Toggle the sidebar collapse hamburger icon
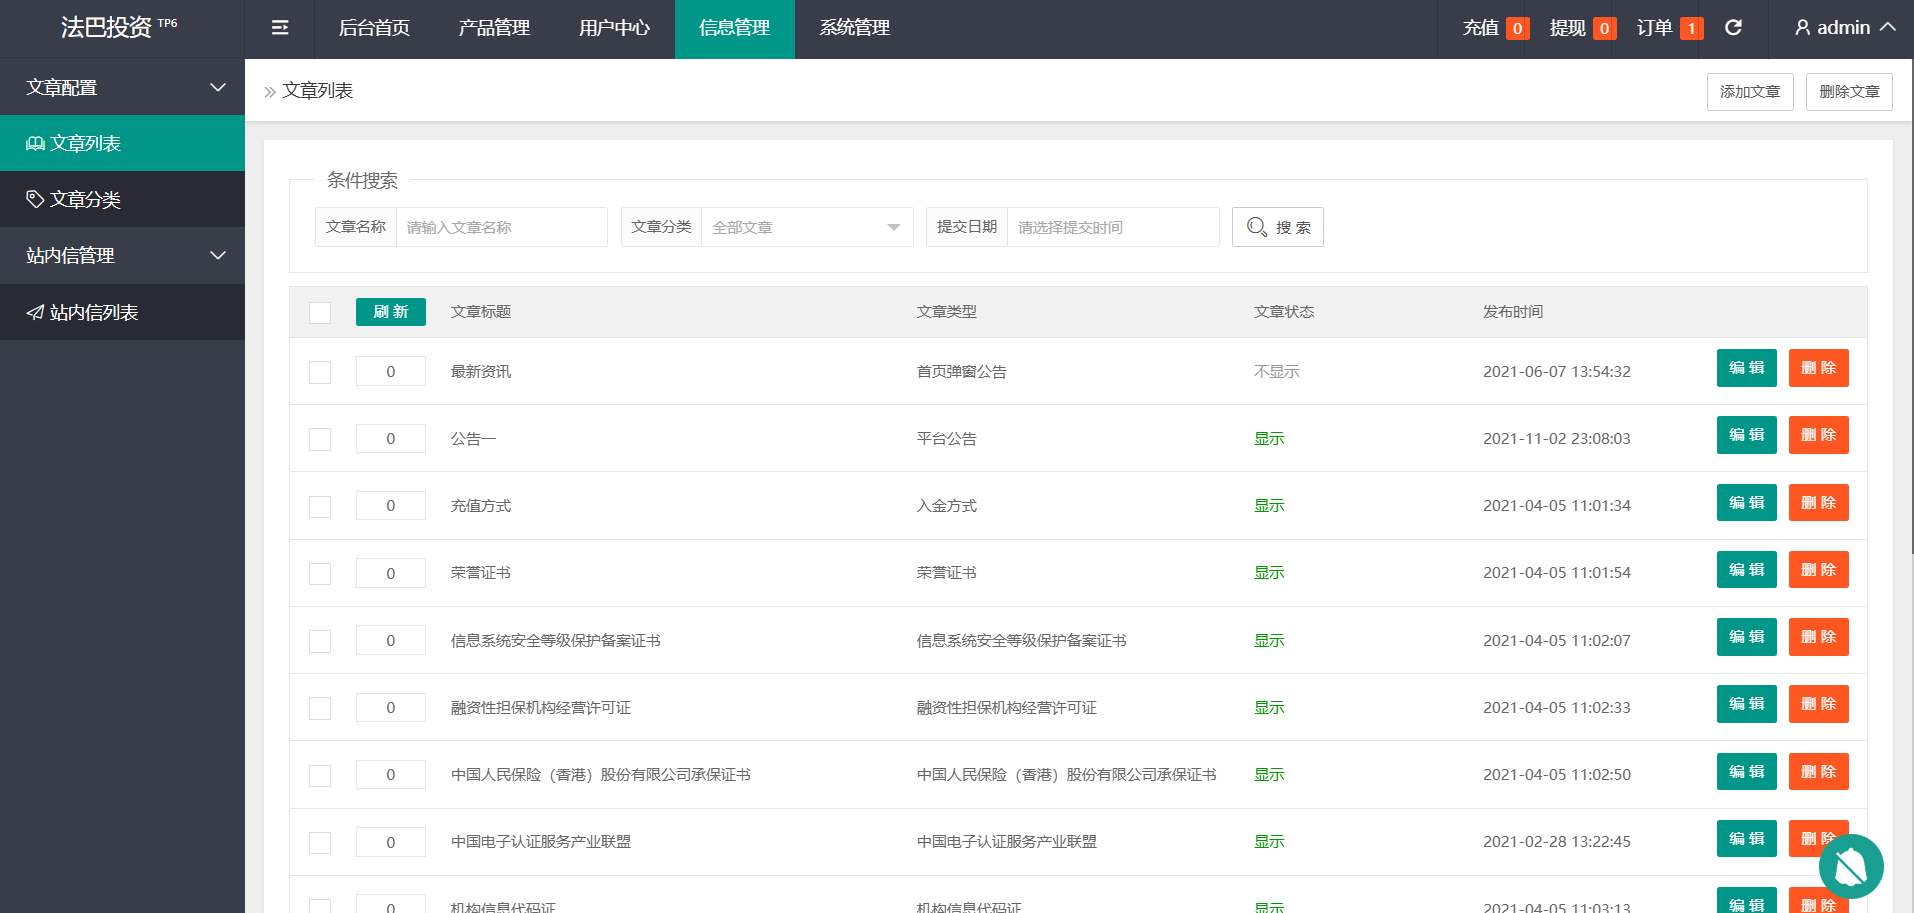Viewport: 1914px width, 913px height. click(x=280, y=28)
